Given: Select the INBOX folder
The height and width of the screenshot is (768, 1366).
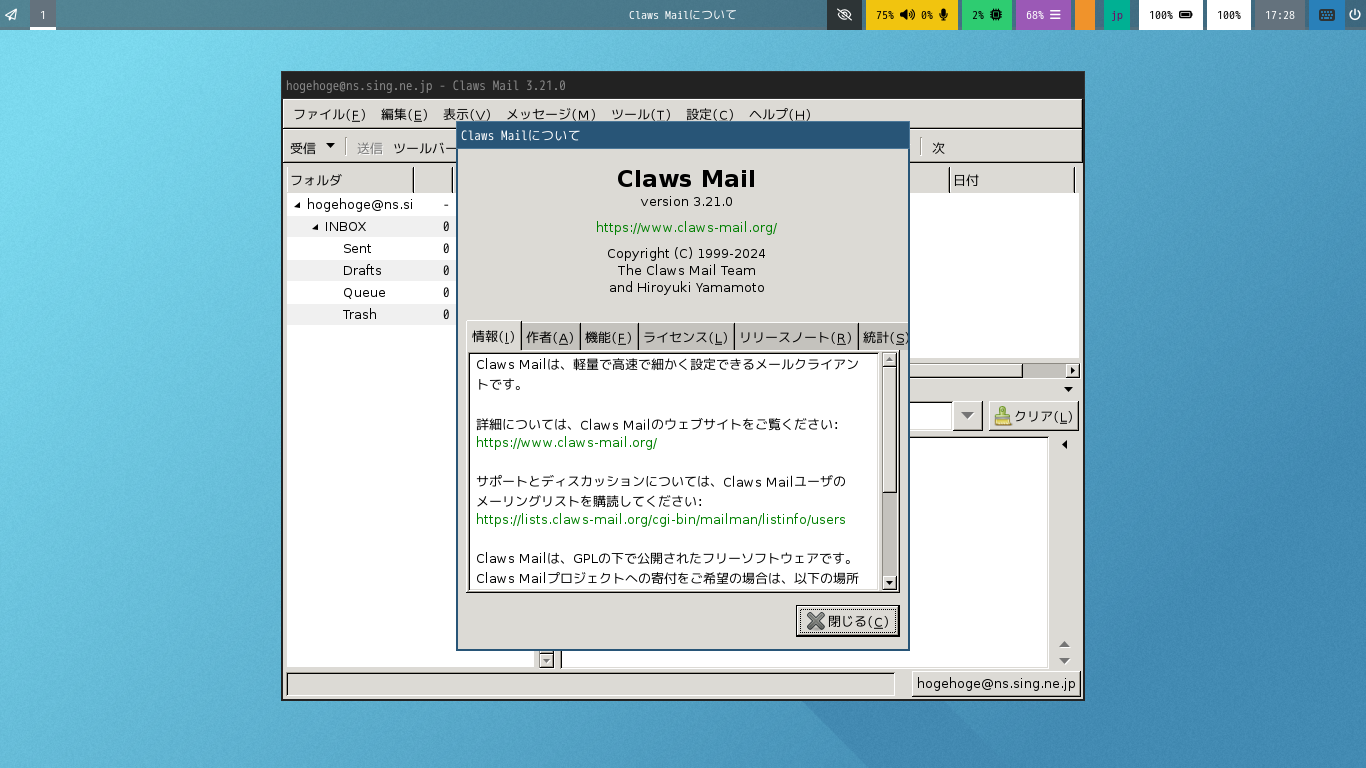Looking at the screenshot, I should [x=345, y=227].
